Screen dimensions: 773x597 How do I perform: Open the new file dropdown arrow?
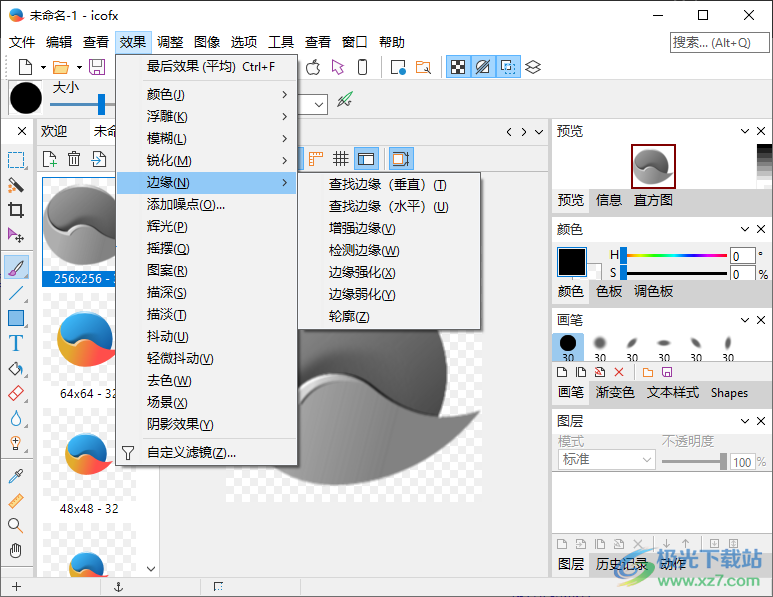click(x=43, y=67)
